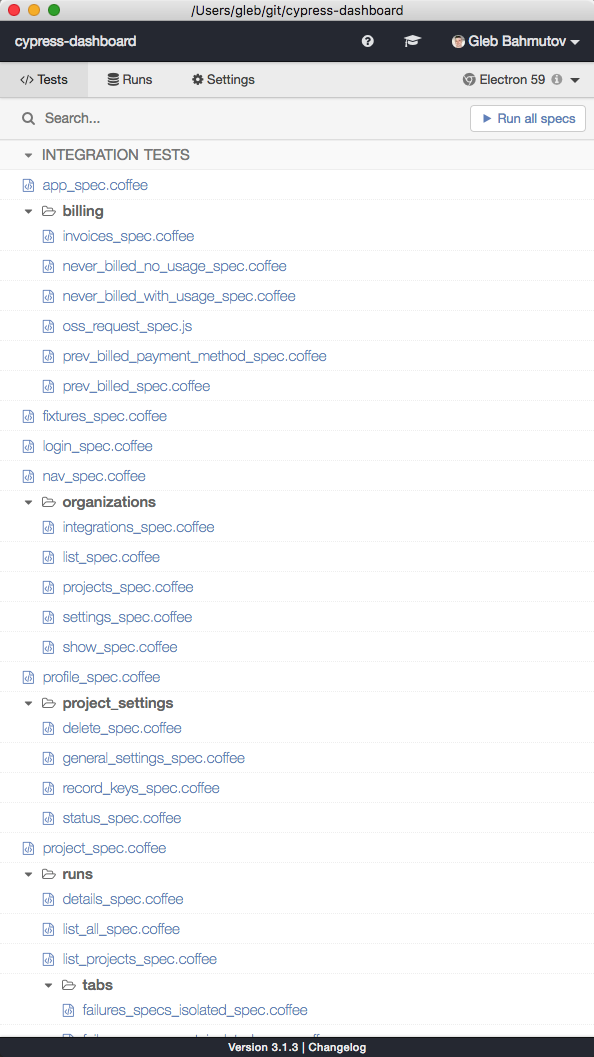594x1057 pixels.
Task: Open the Gleb Bahmutov user menu
Action: coord(516,41)
